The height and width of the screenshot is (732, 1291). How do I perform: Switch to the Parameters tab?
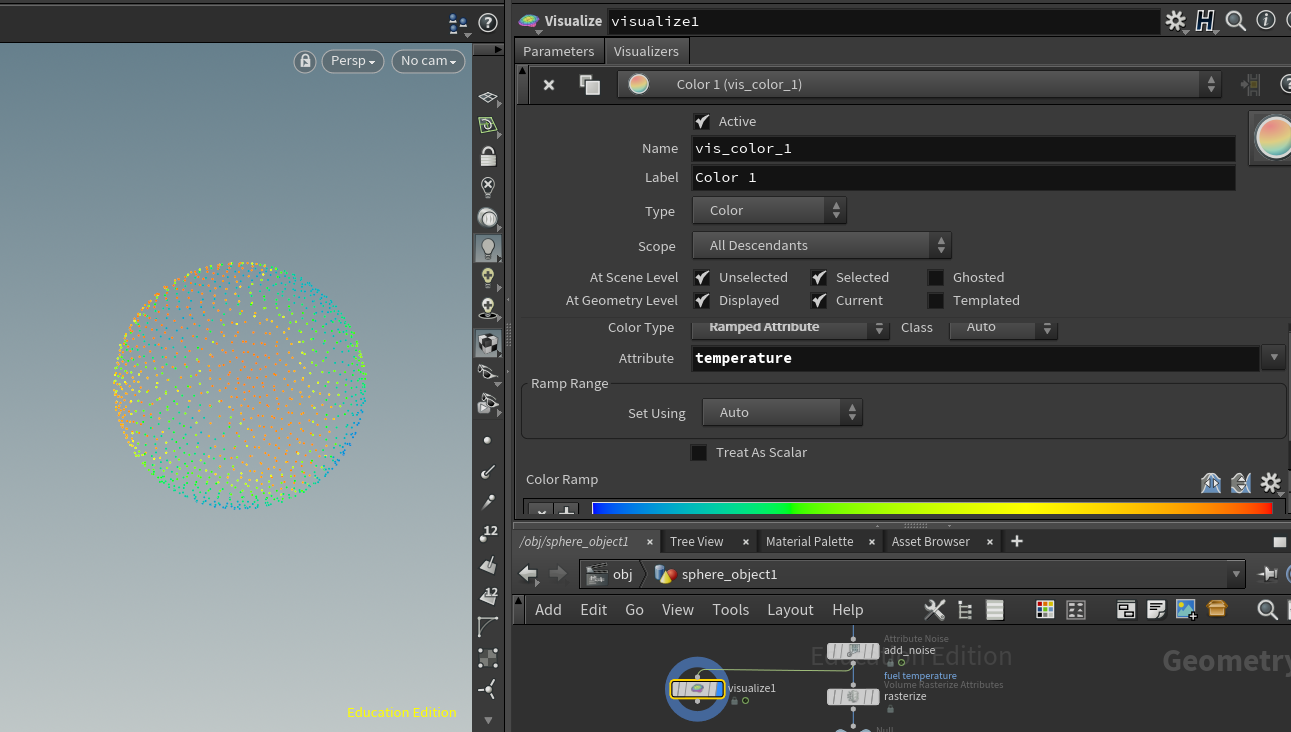(558, 51)
